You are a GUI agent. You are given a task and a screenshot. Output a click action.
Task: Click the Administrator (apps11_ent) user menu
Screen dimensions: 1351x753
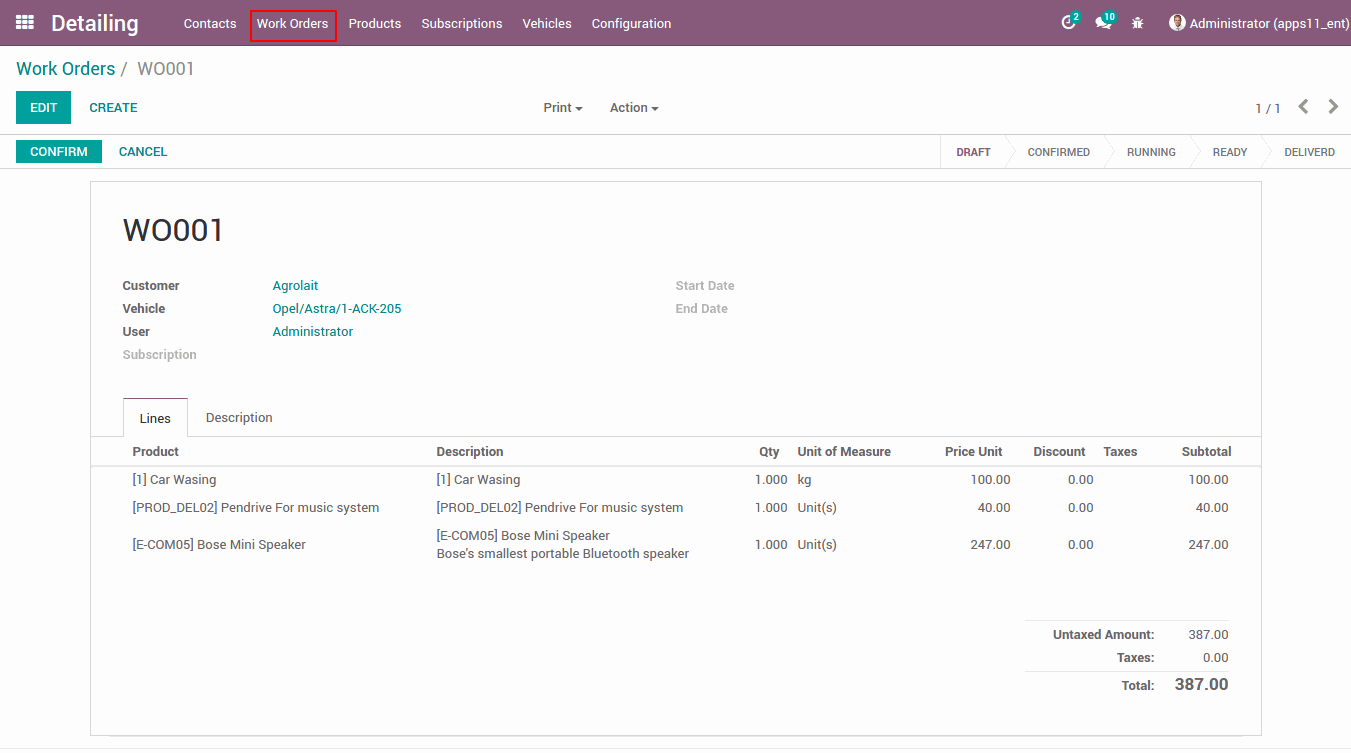click(1259, 23)
